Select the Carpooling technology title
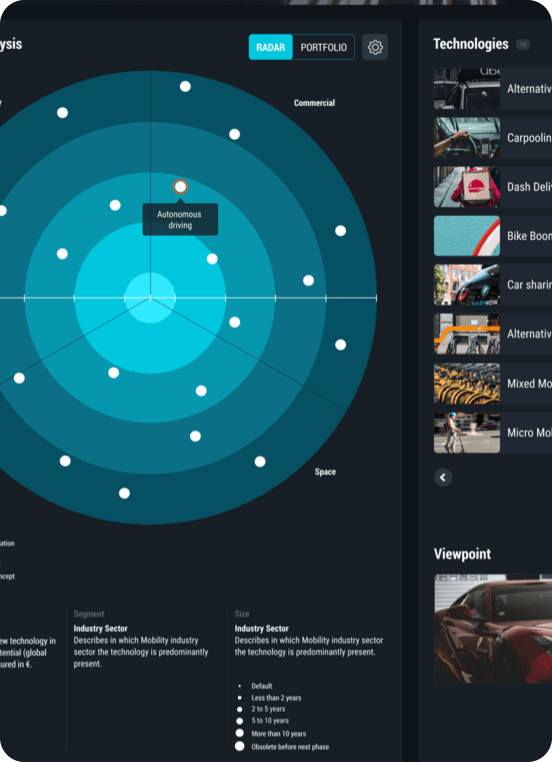 tap(529, 138)
